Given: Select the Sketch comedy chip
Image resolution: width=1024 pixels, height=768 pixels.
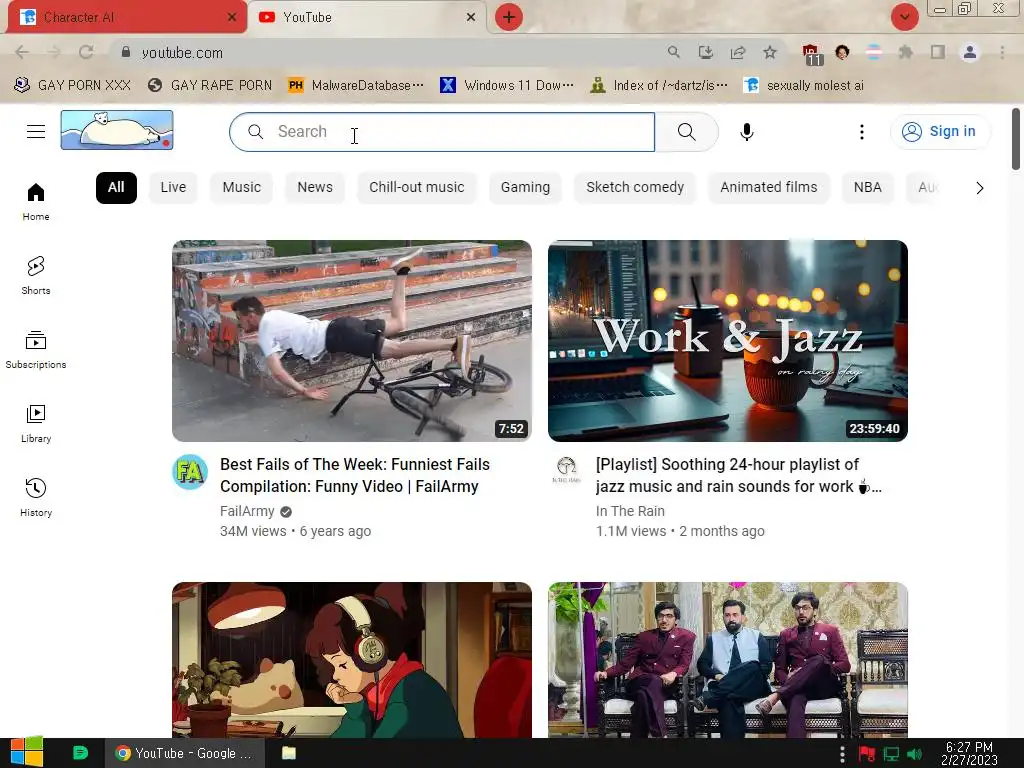Looking at the screenshot, I should point(635,187).
